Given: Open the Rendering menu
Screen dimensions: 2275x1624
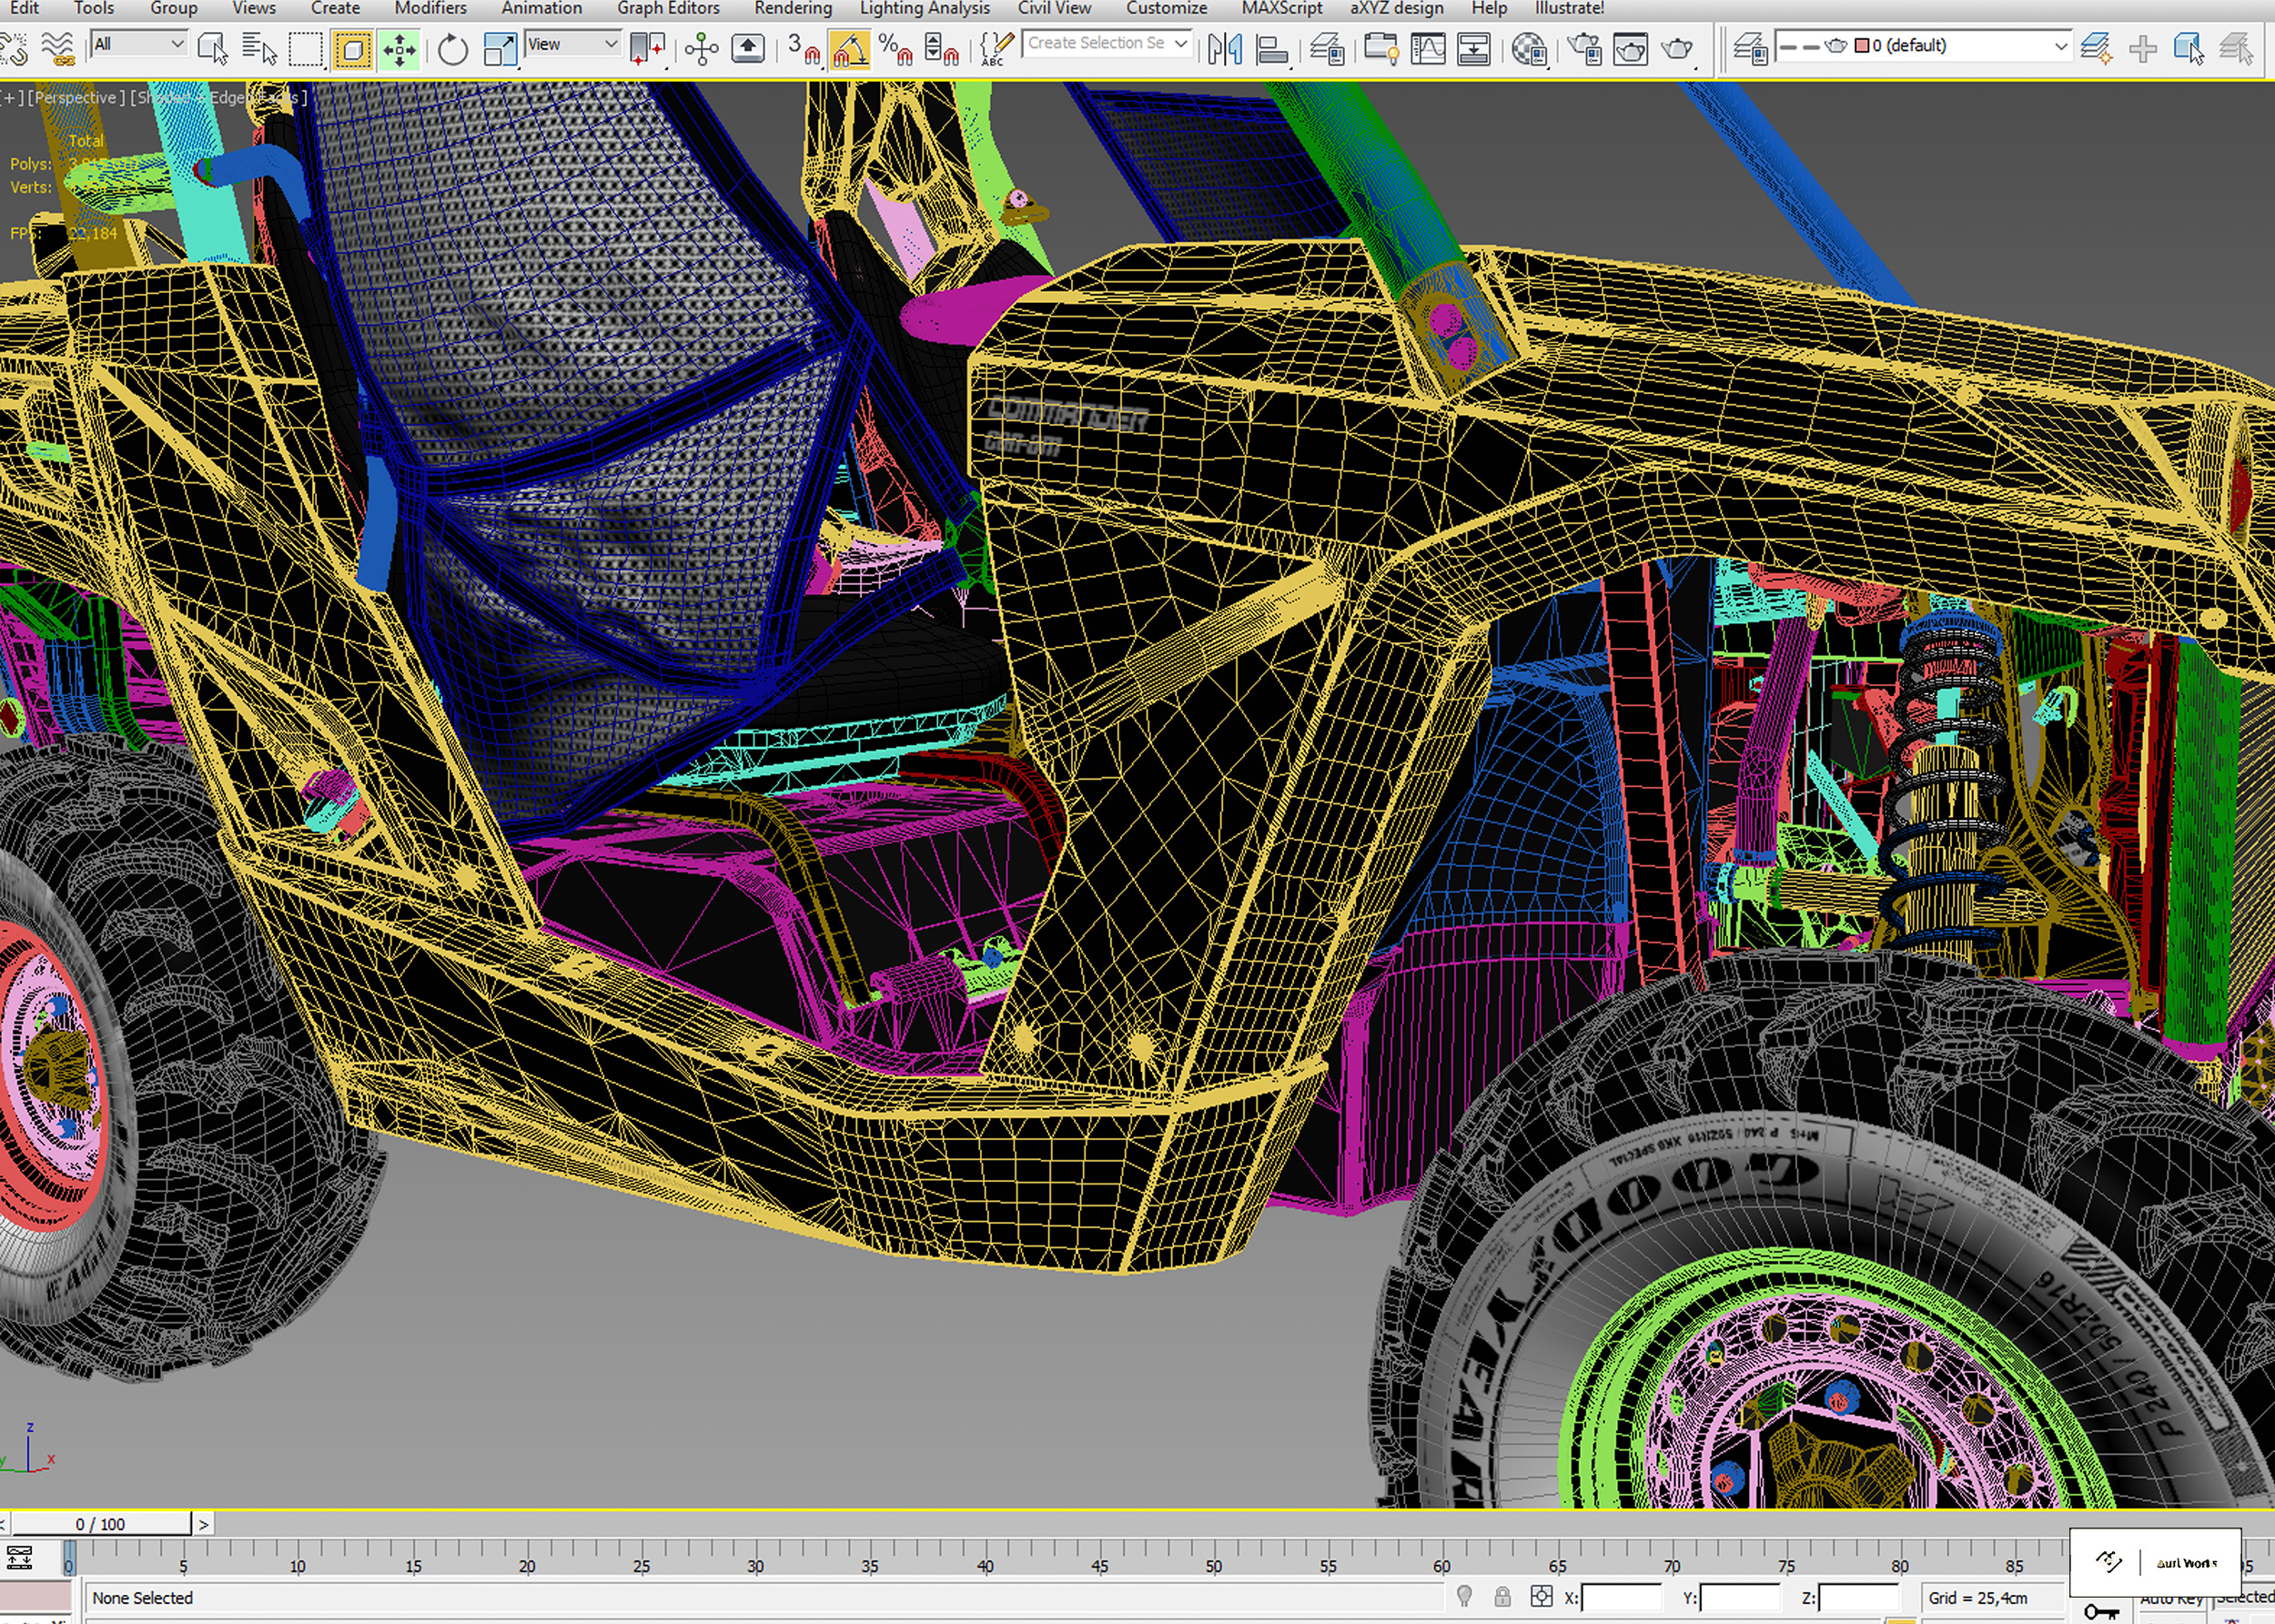Looking at the screenshot, I should [x=793, y=9].
